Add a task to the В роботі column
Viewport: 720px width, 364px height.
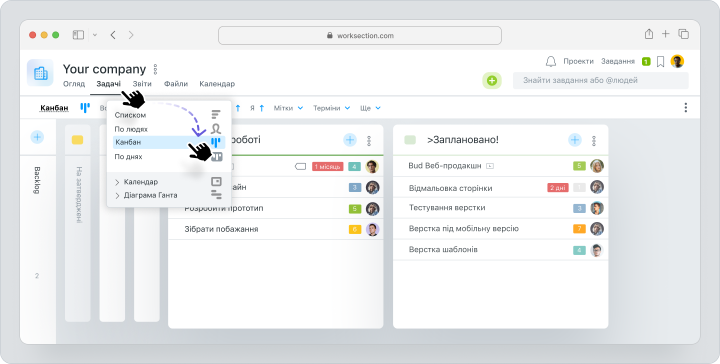point(350,140)
